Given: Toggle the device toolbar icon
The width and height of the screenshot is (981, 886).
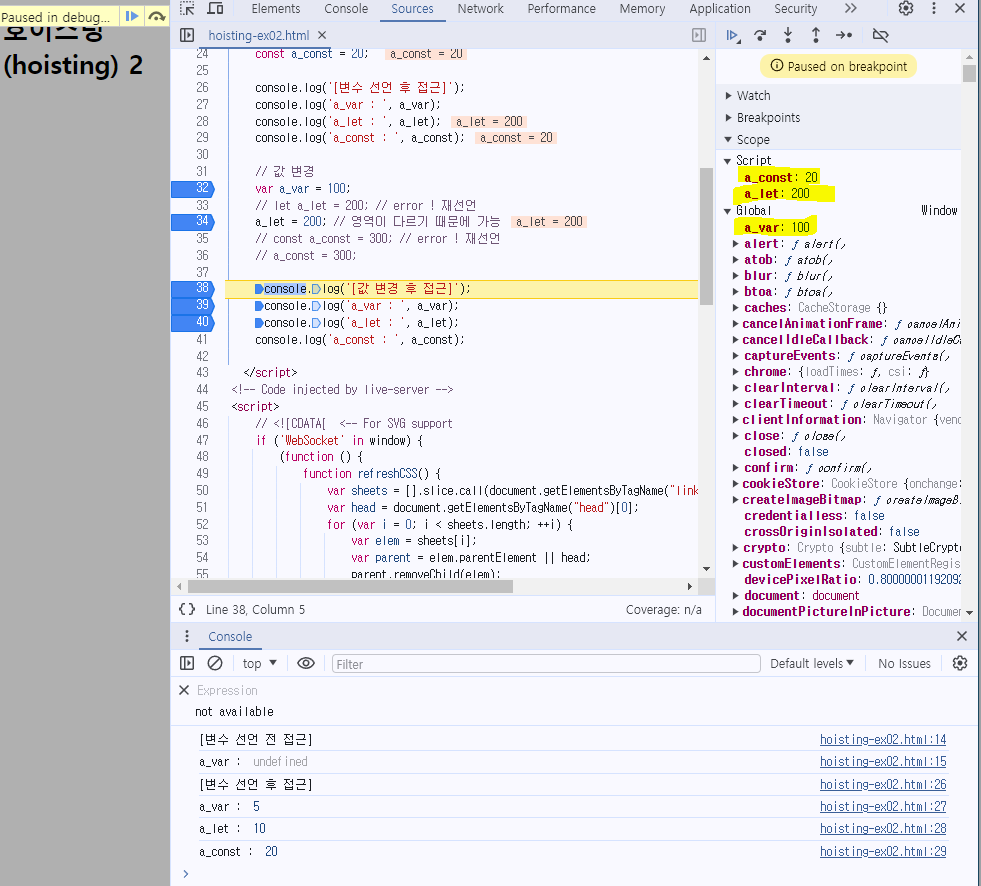Looking at the screenshot, I should [x=215, y=8].
